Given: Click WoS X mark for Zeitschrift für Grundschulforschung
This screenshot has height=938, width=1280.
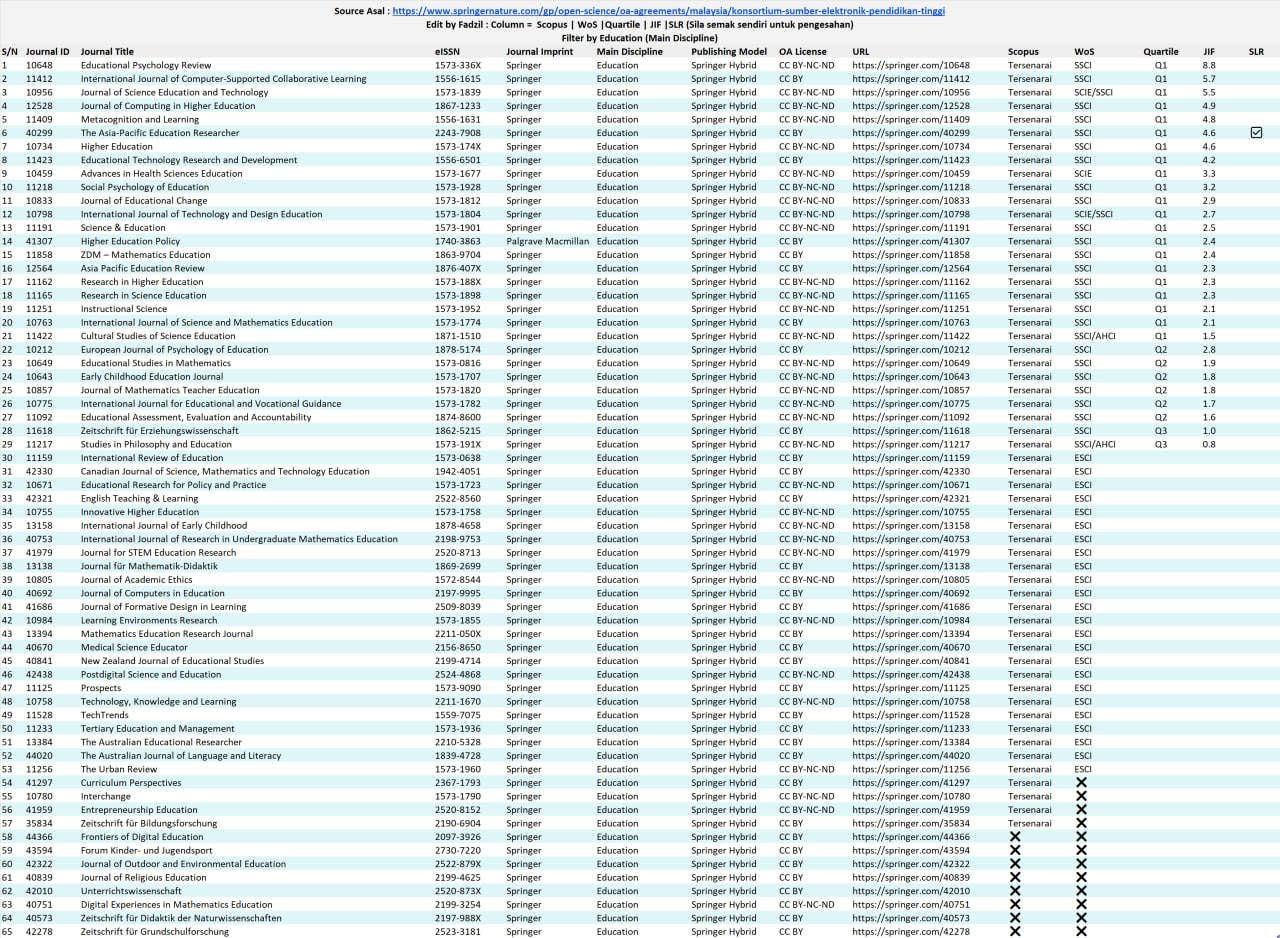Looking at the screenshot, I should coord(1081,931).
